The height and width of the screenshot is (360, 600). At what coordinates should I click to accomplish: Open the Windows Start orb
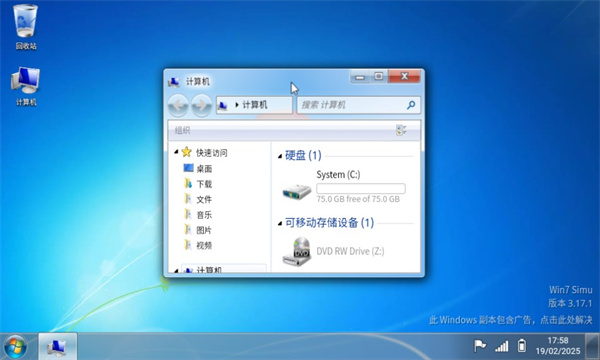(x=15, y=347)
